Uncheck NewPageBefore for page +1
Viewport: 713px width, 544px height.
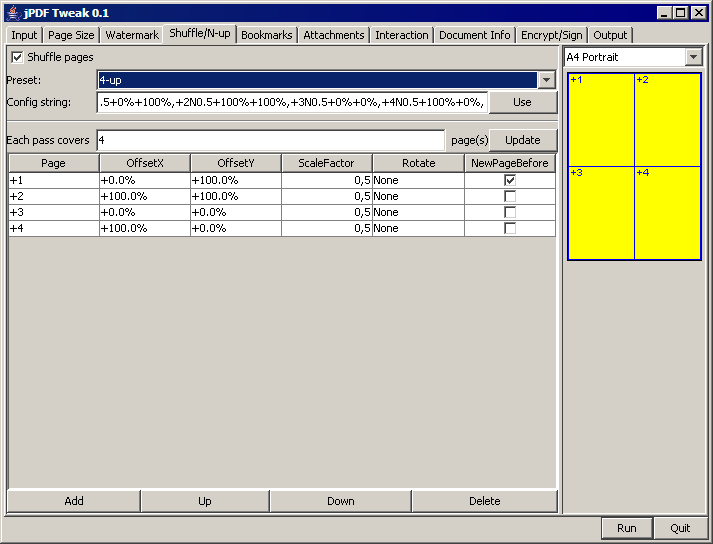(510, 180)
